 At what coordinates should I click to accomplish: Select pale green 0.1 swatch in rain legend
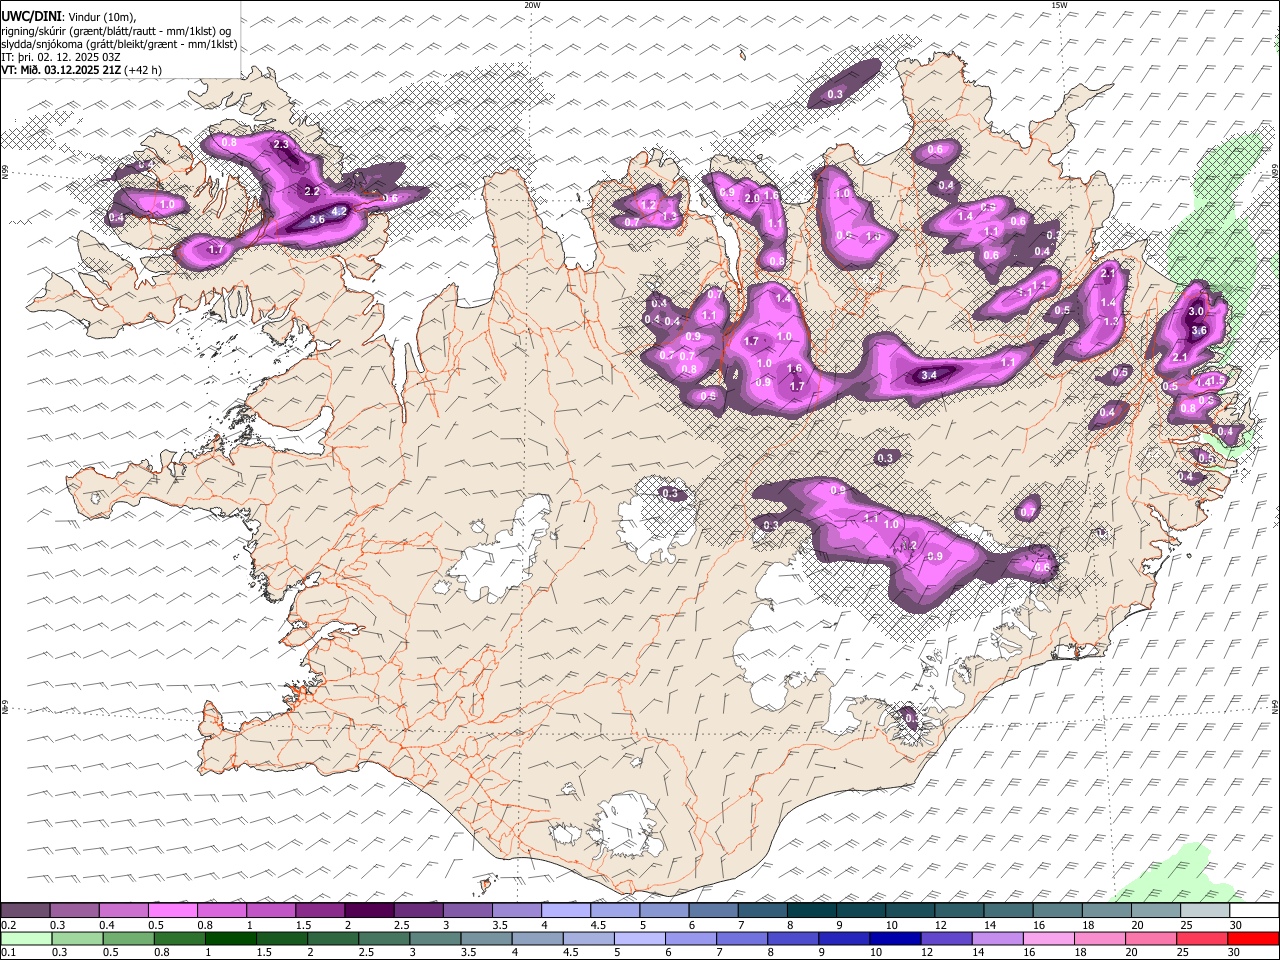coord(26,939)
